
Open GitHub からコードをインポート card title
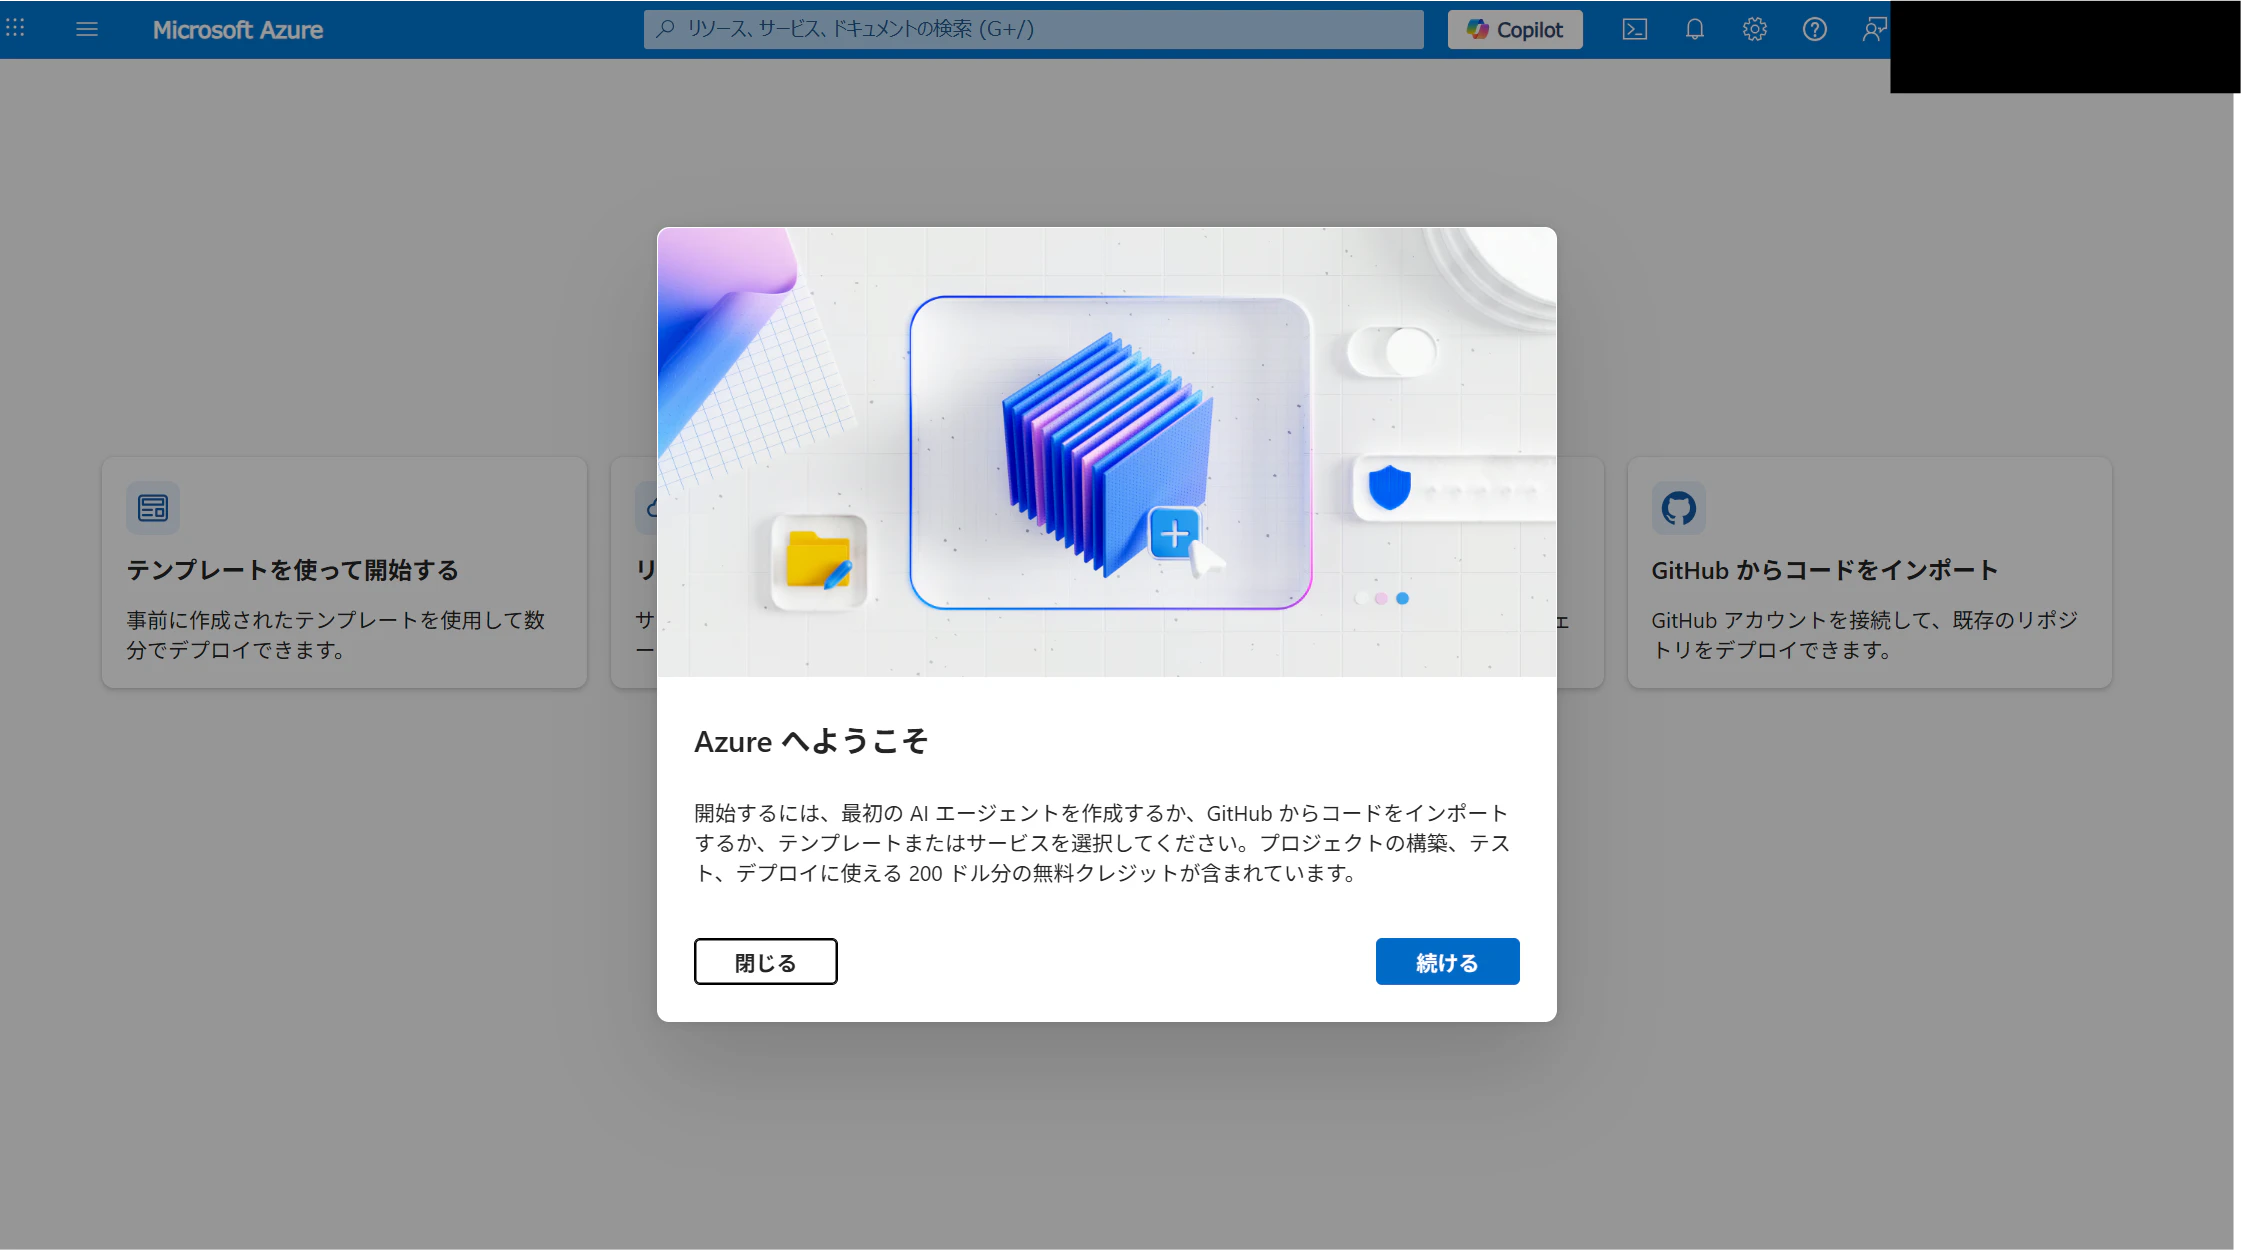pos(1824,570)
